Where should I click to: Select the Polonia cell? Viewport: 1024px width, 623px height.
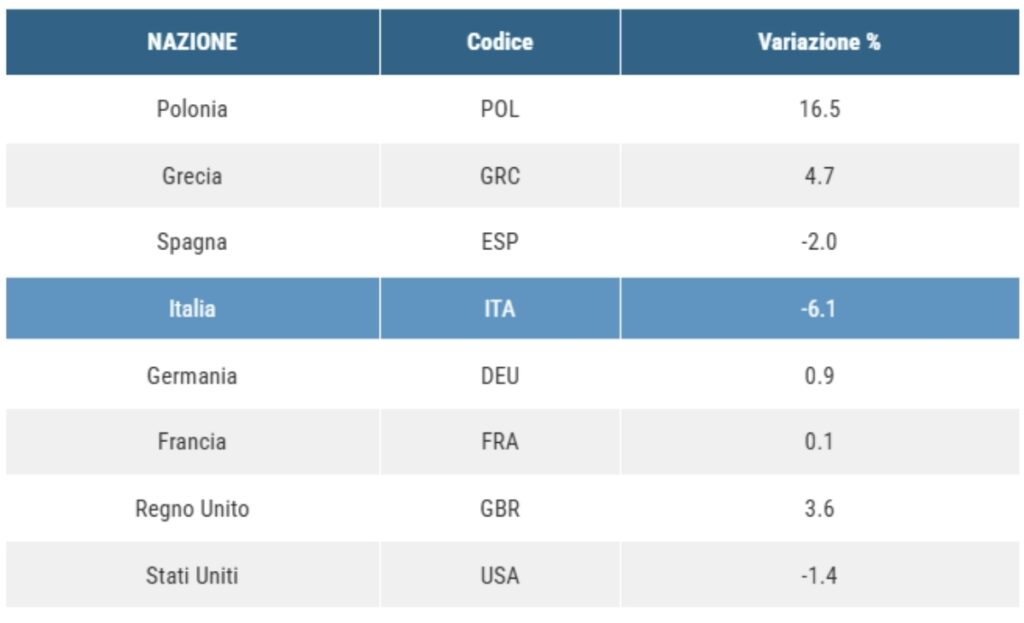click(193, 109)
